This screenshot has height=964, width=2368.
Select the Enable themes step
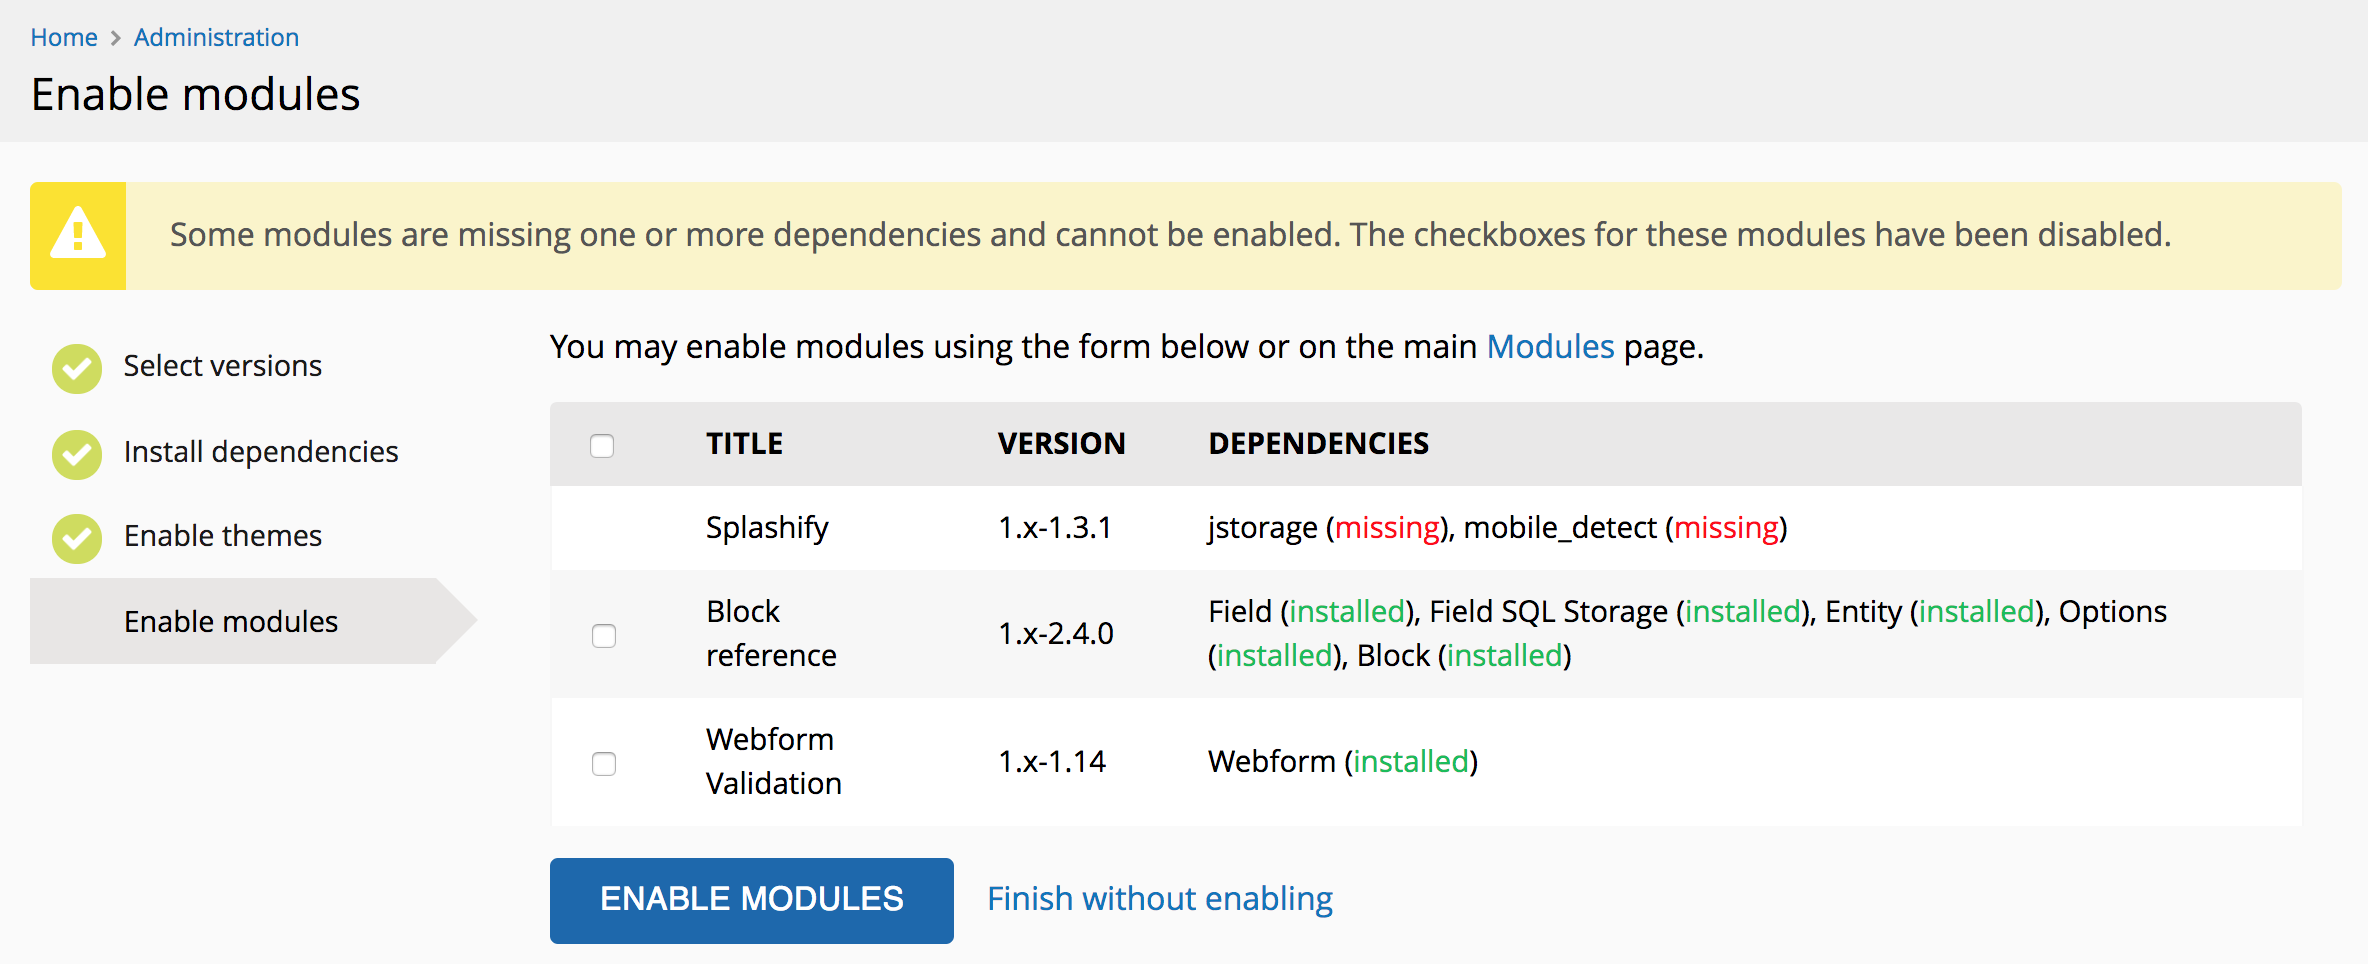tap(222, 535)
